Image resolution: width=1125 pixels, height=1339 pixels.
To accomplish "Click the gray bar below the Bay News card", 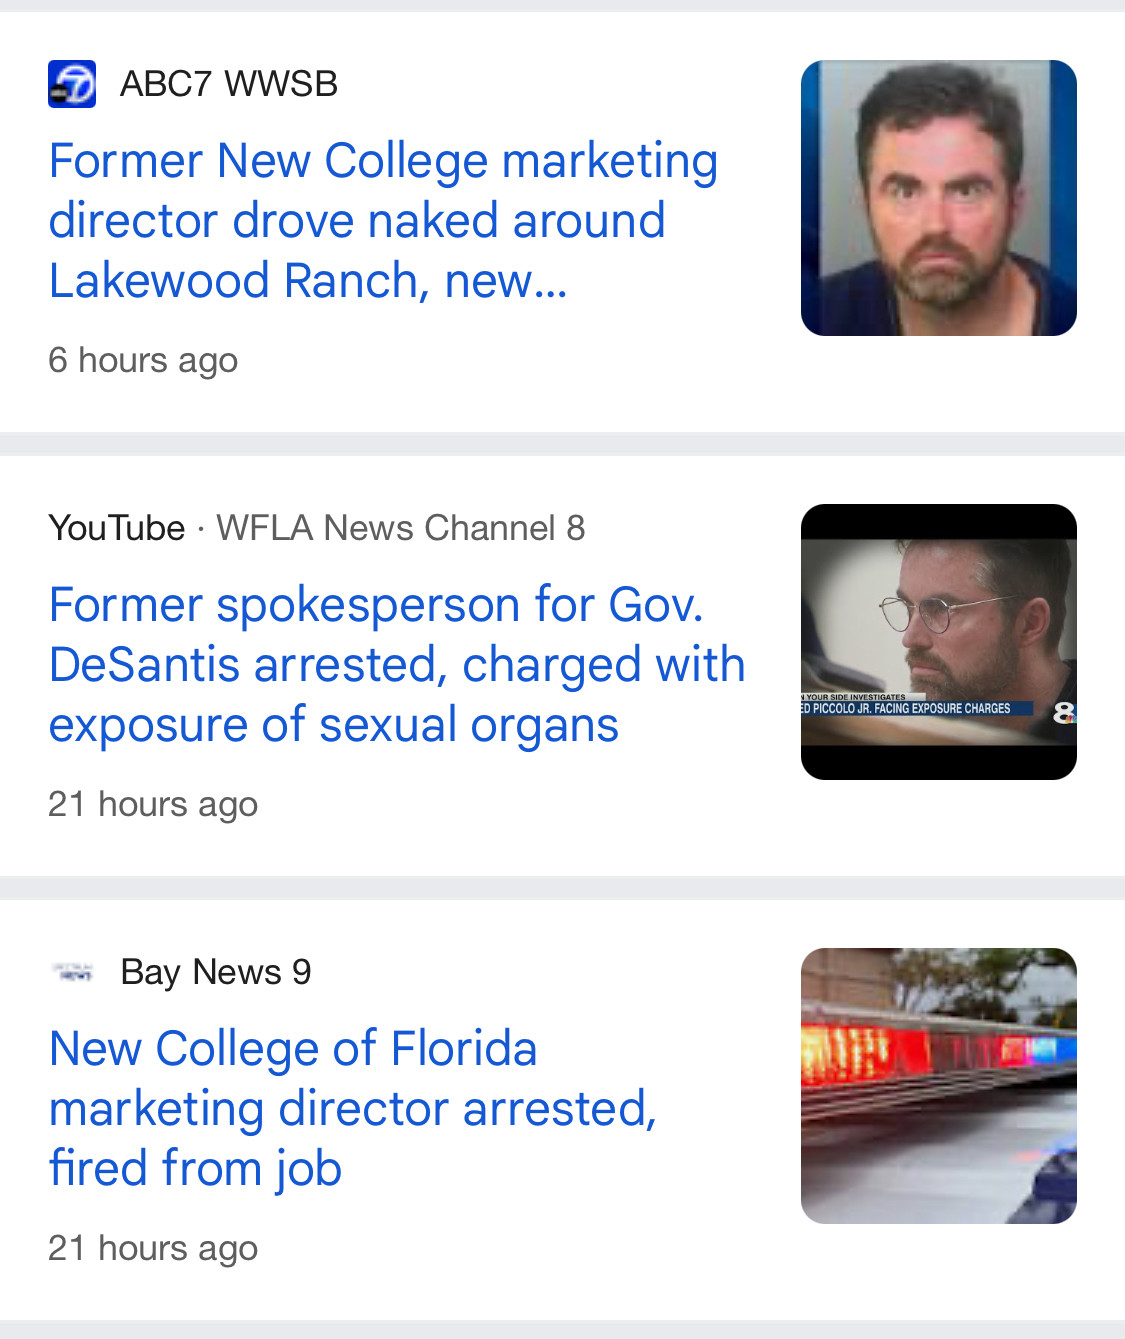I will [562, 1330].
